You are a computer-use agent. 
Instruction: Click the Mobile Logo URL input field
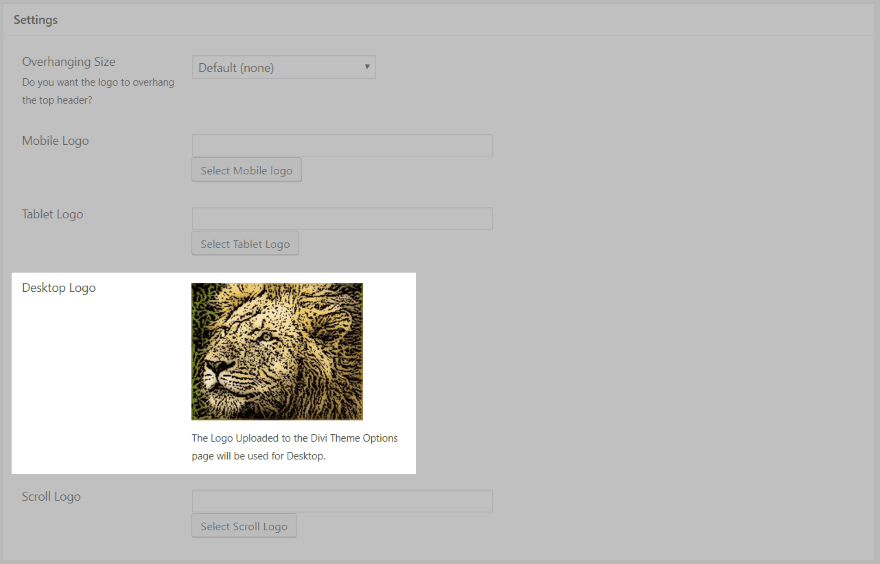[342, 145]
